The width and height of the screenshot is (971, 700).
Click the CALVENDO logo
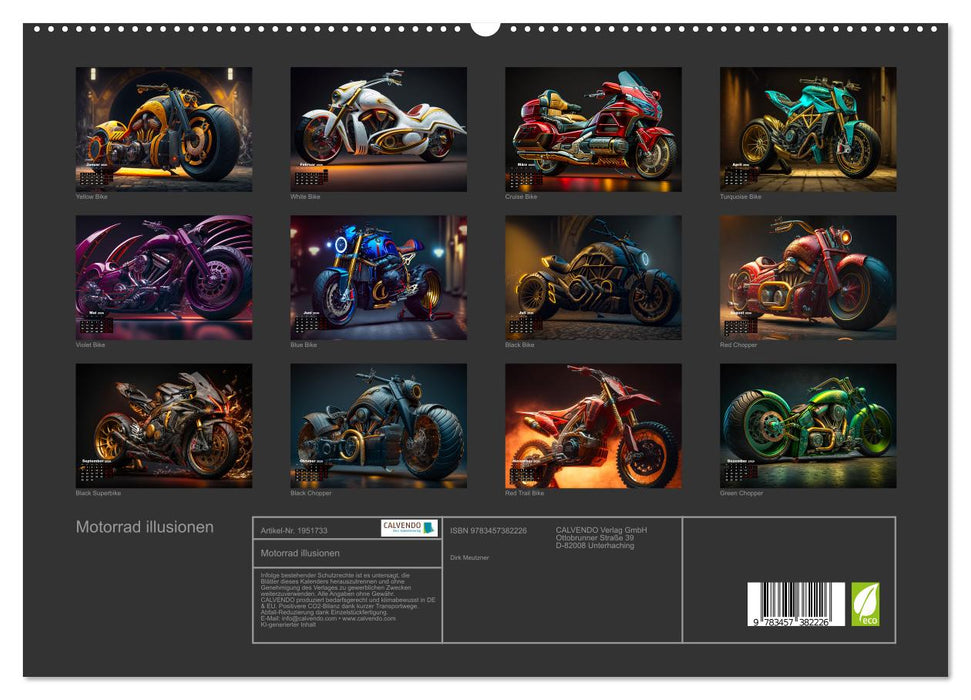tap(408, 526)
